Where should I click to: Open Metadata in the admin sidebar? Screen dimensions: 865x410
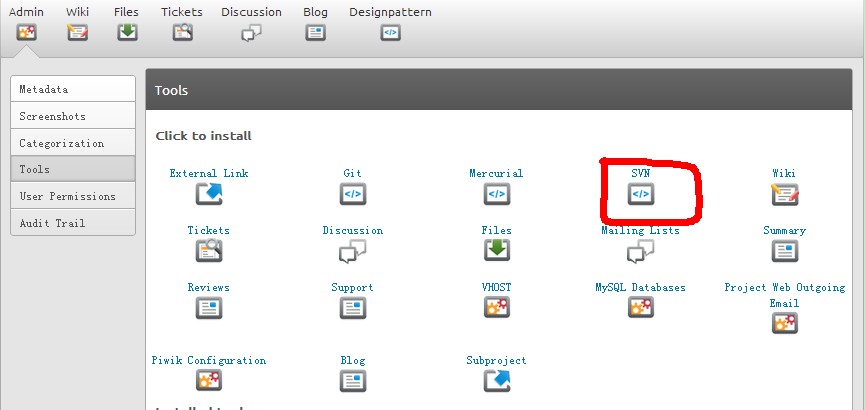pyautogui.click(x=73, y=89)
